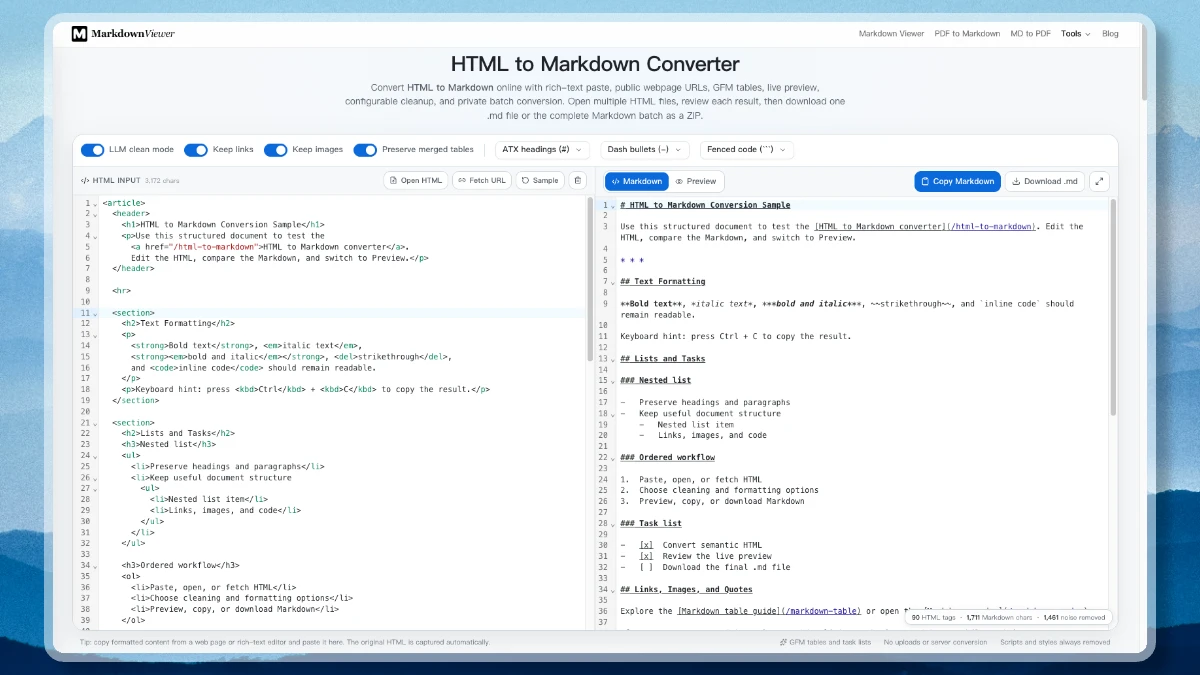Toggle LLM clean mode switch
This screenshot has width=1200, height=675.
coord(93,150)
